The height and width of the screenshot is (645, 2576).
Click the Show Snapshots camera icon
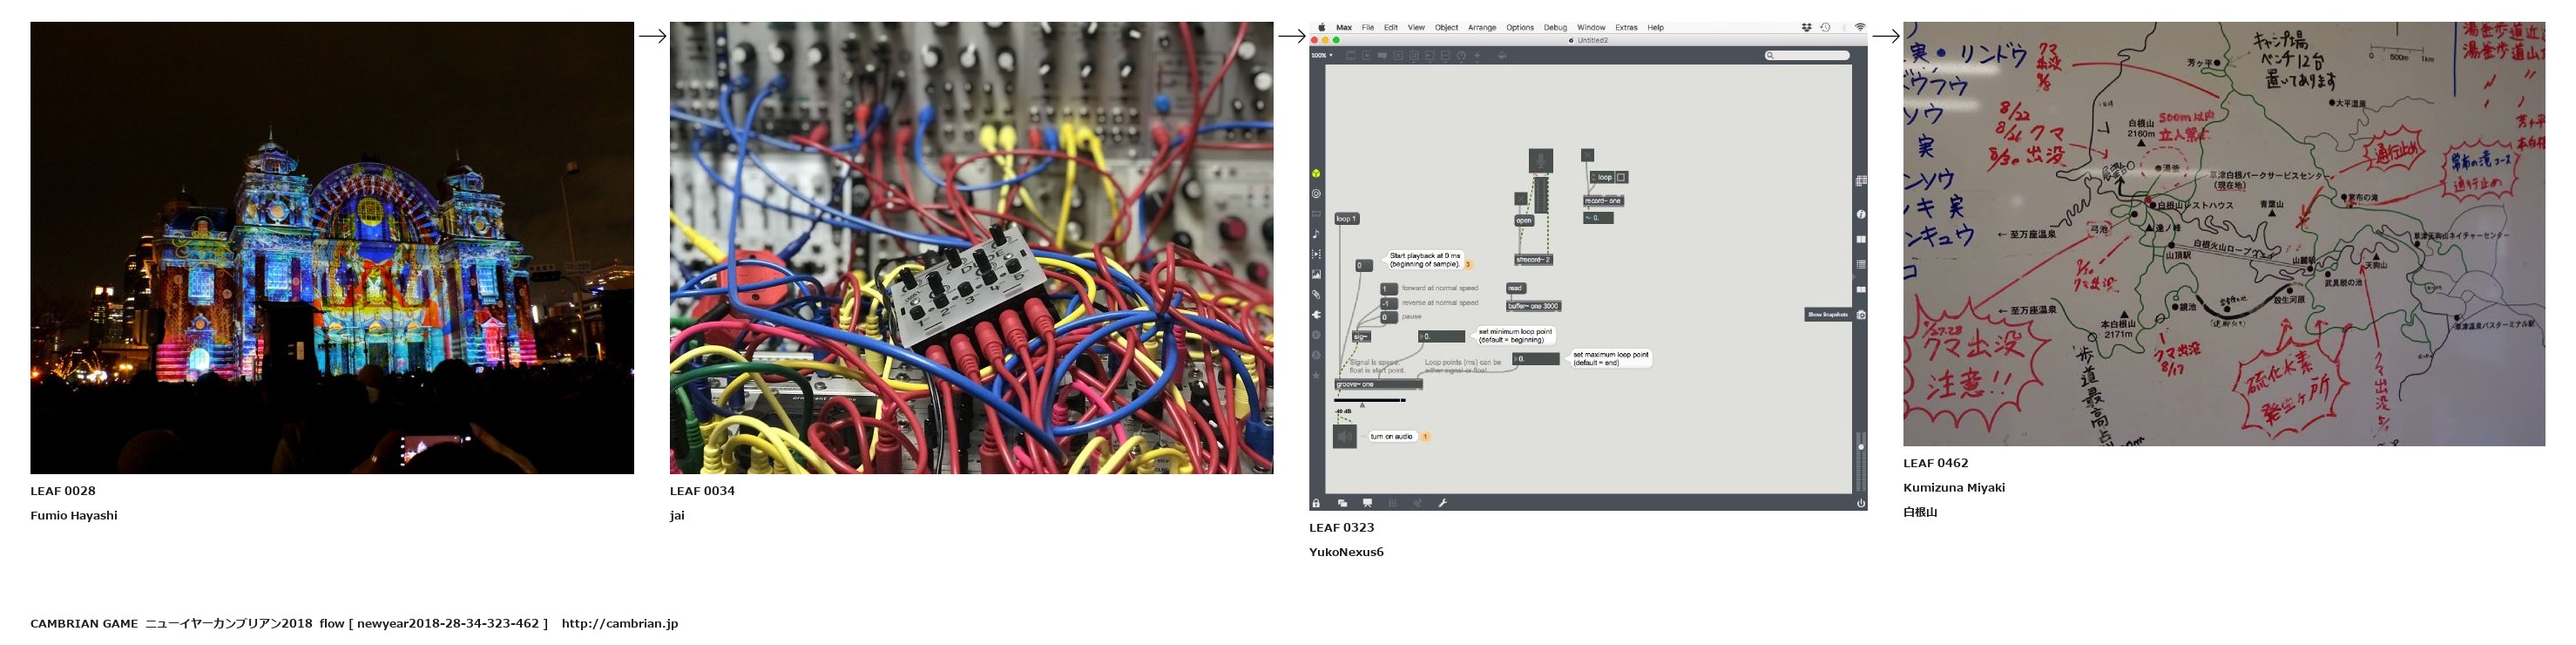click(1861, 315)
